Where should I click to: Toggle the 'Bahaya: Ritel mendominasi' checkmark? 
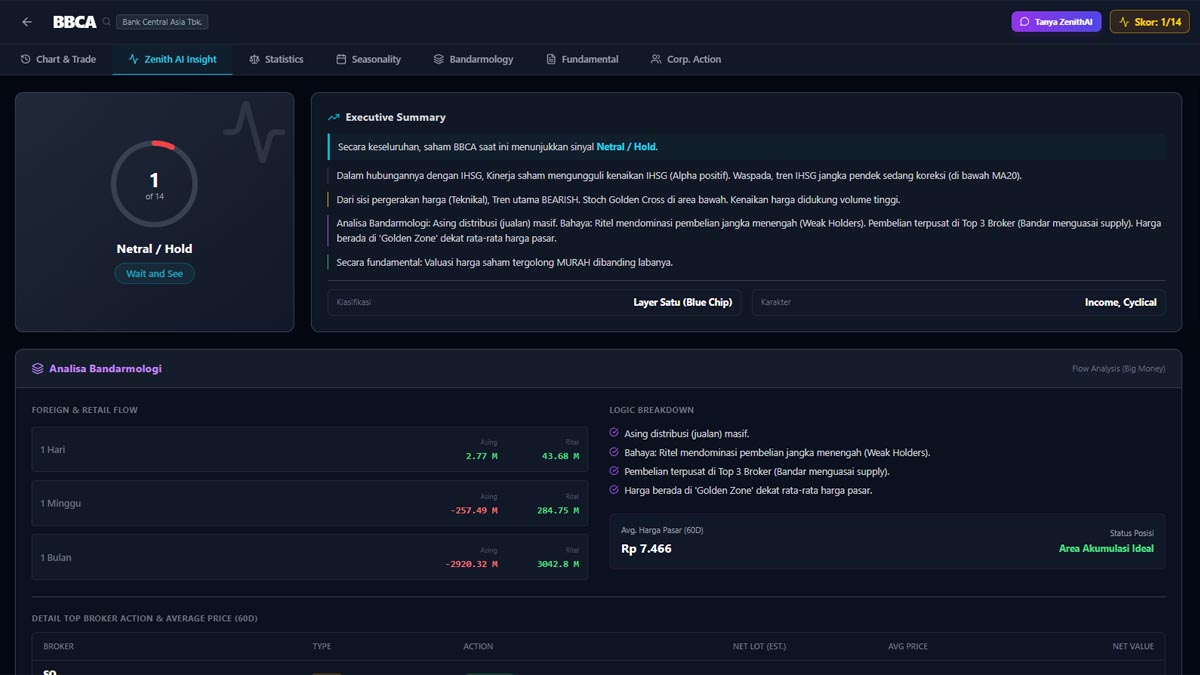tap(614, 452)
